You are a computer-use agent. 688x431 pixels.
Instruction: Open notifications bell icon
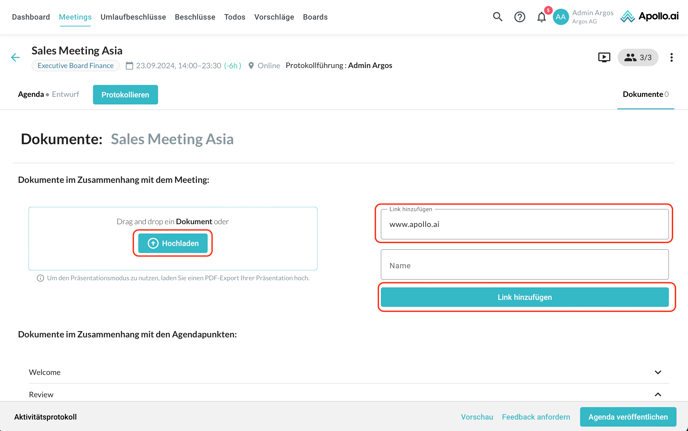coord(542,17)
